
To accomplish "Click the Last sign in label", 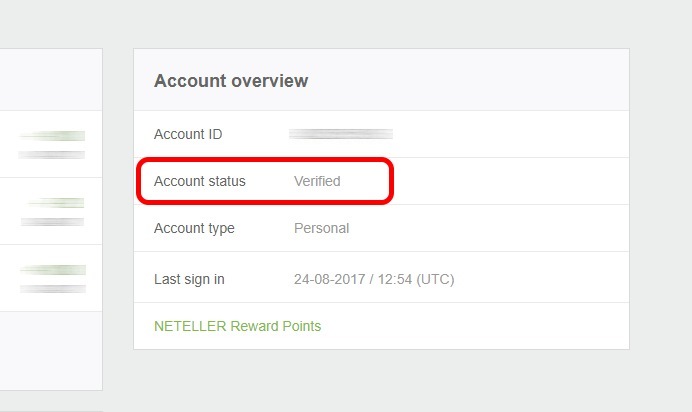I will point(189,279).
